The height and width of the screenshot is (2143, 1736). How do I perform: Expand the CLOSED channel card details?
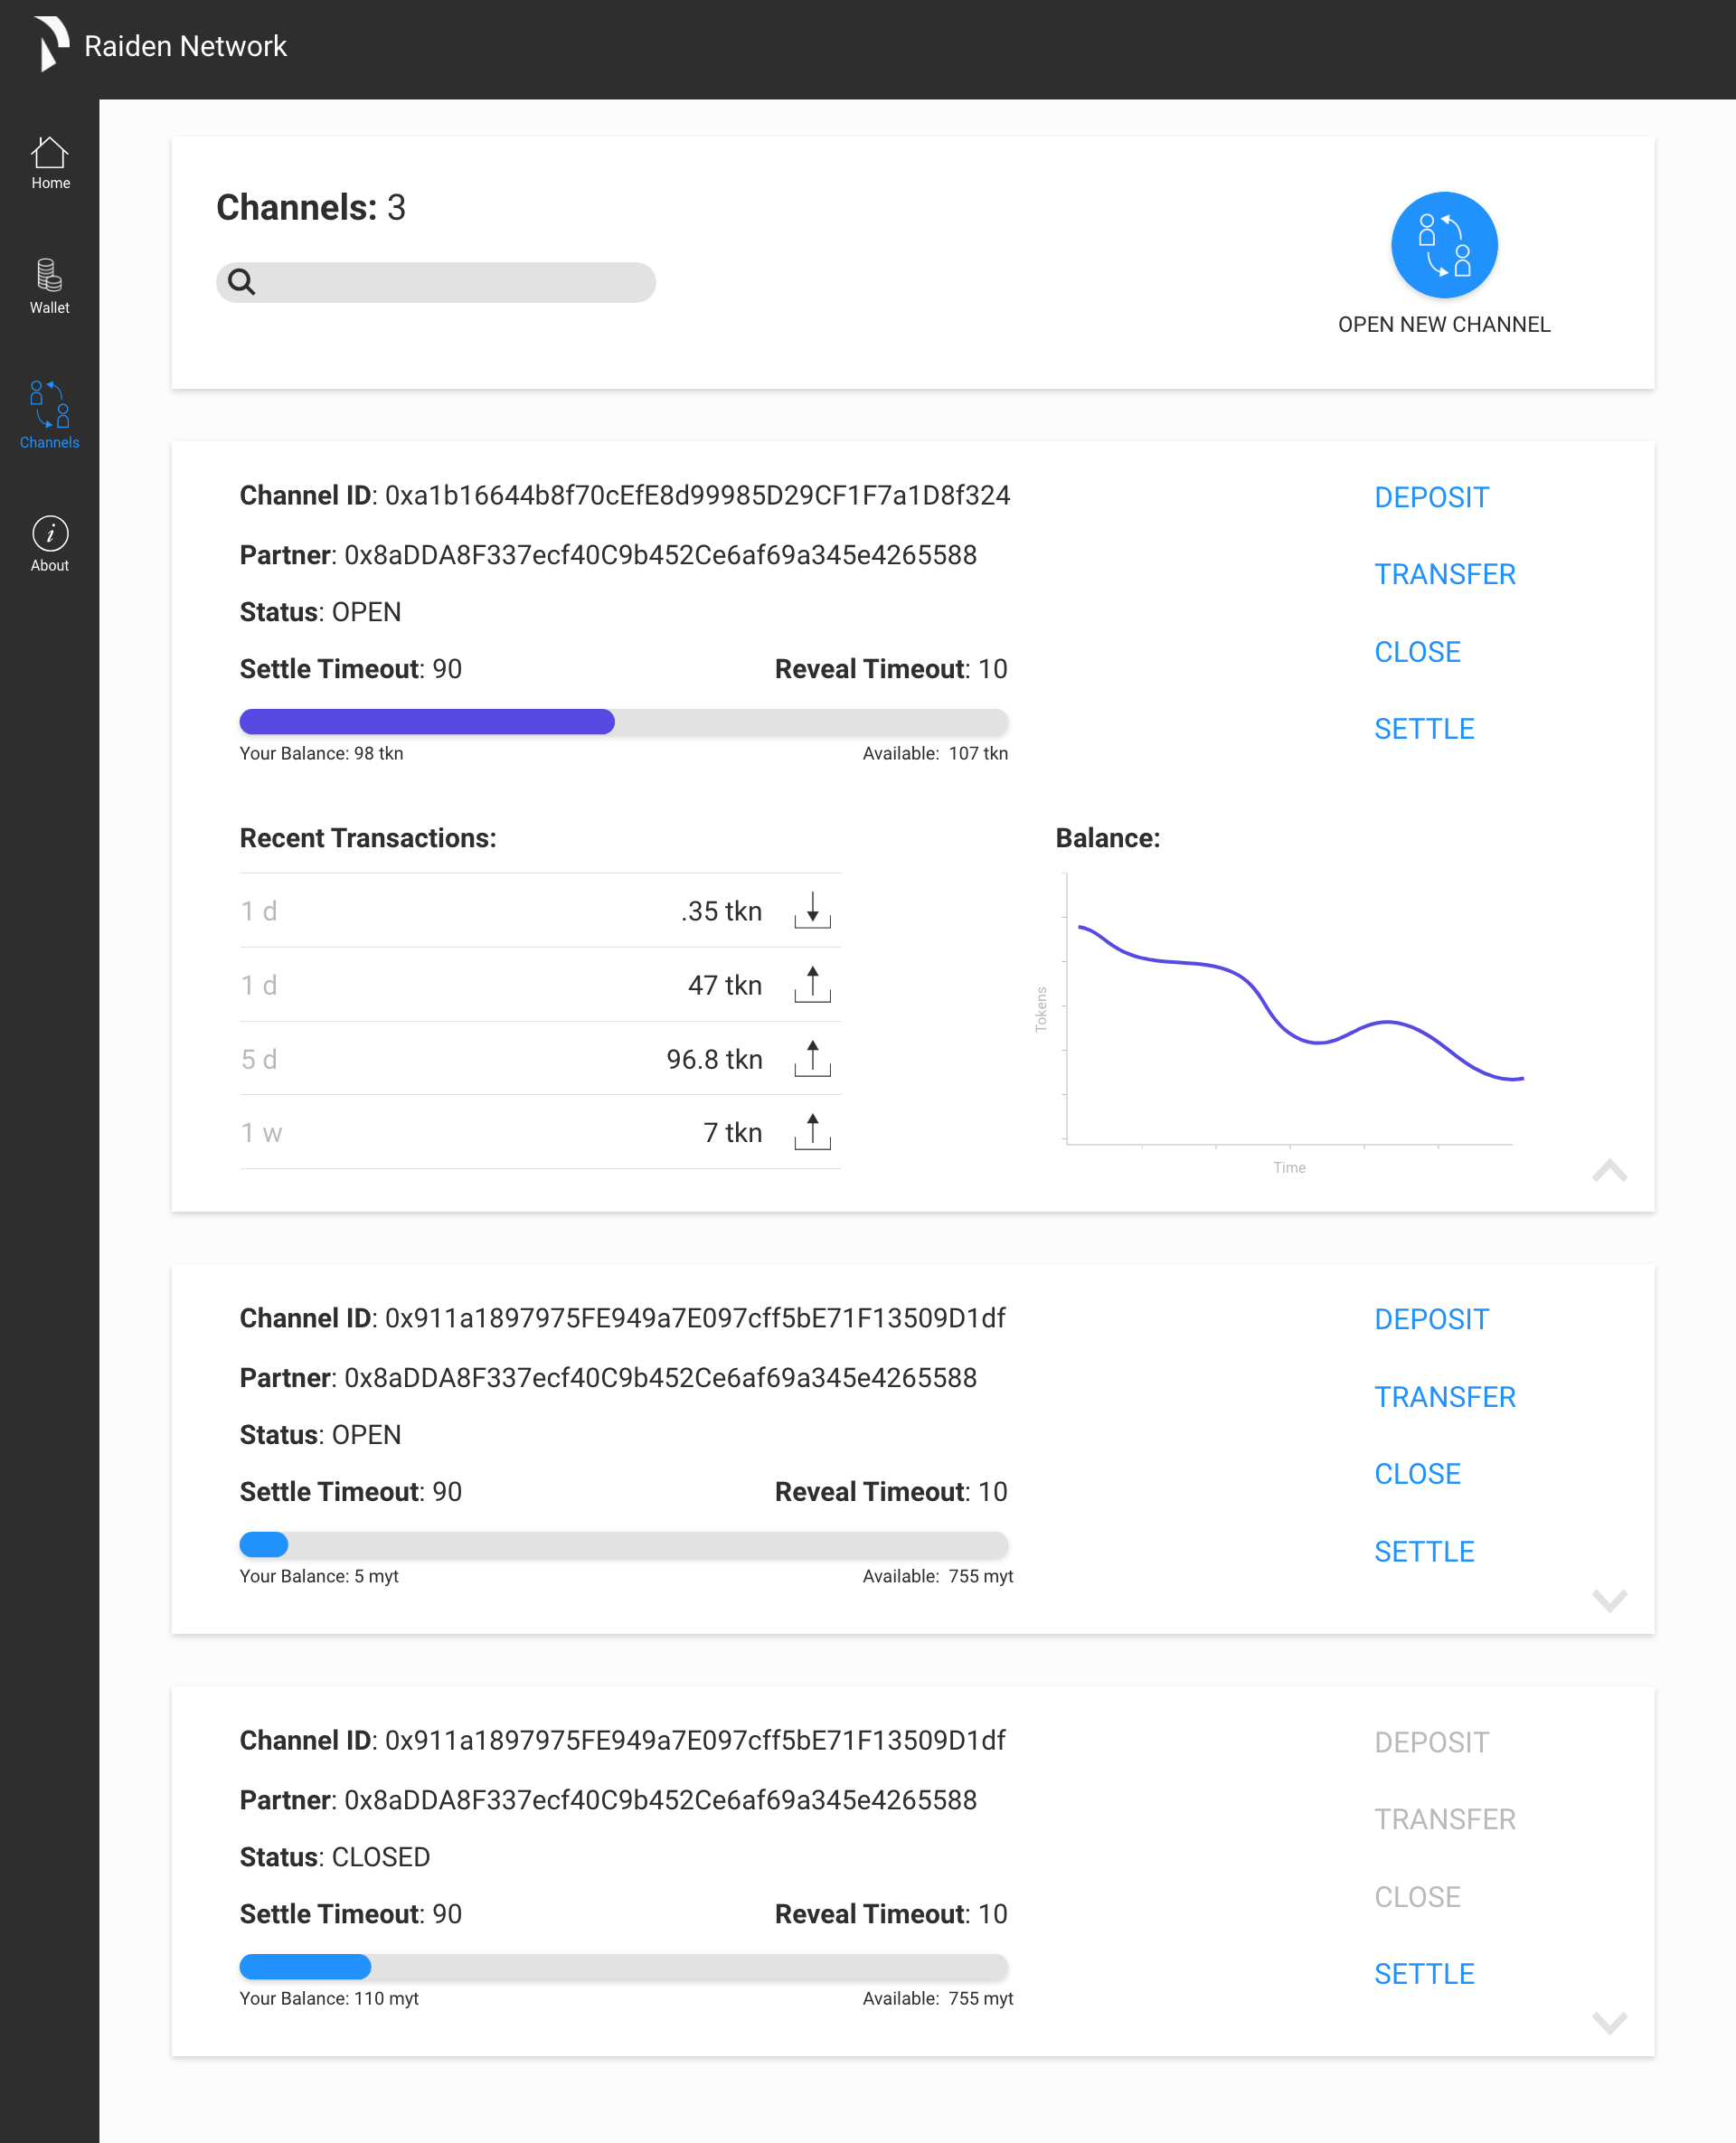coord(1609,2022)
